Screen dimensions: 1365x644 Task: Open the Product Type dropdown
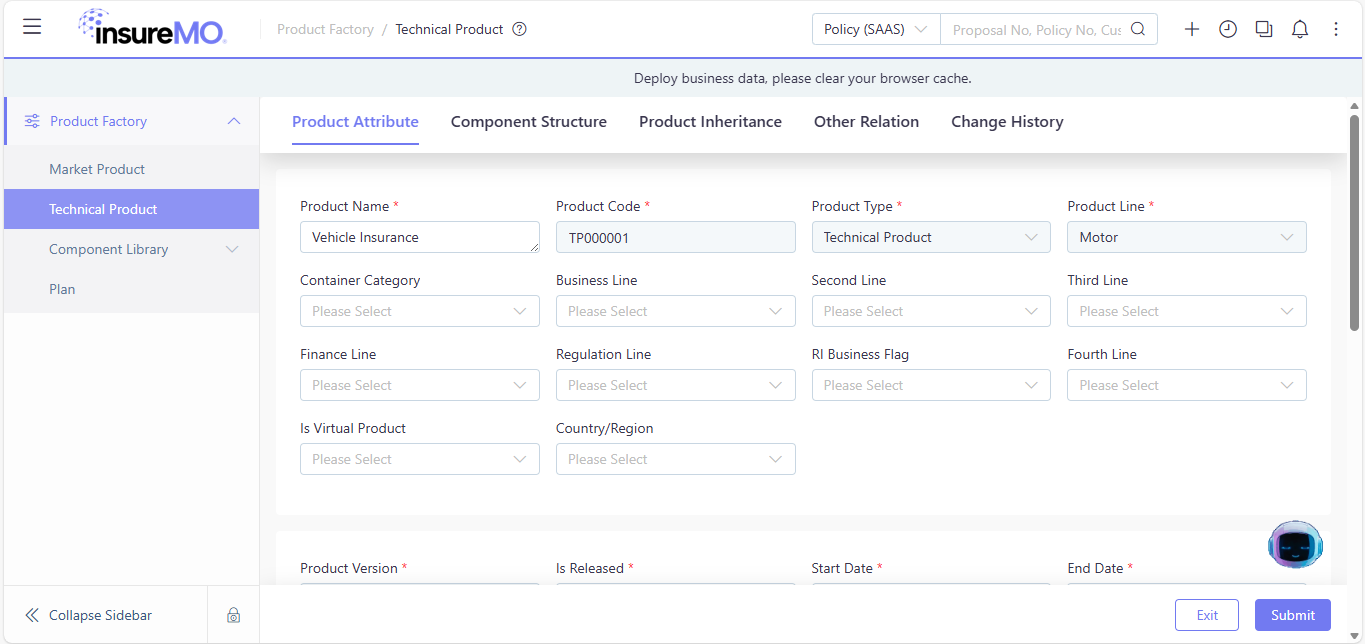[x=931, y=237]
